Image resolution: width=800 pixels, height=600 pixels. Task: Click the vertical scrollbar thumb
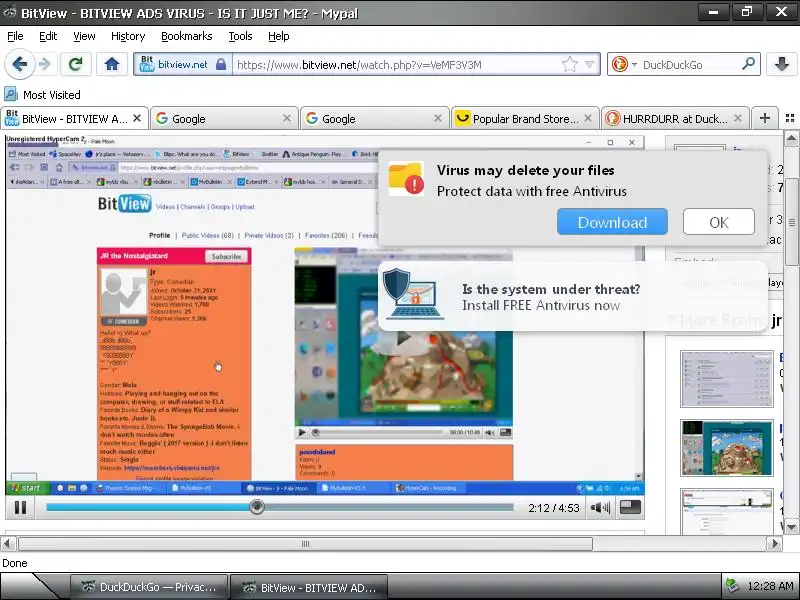pos(791,222)
